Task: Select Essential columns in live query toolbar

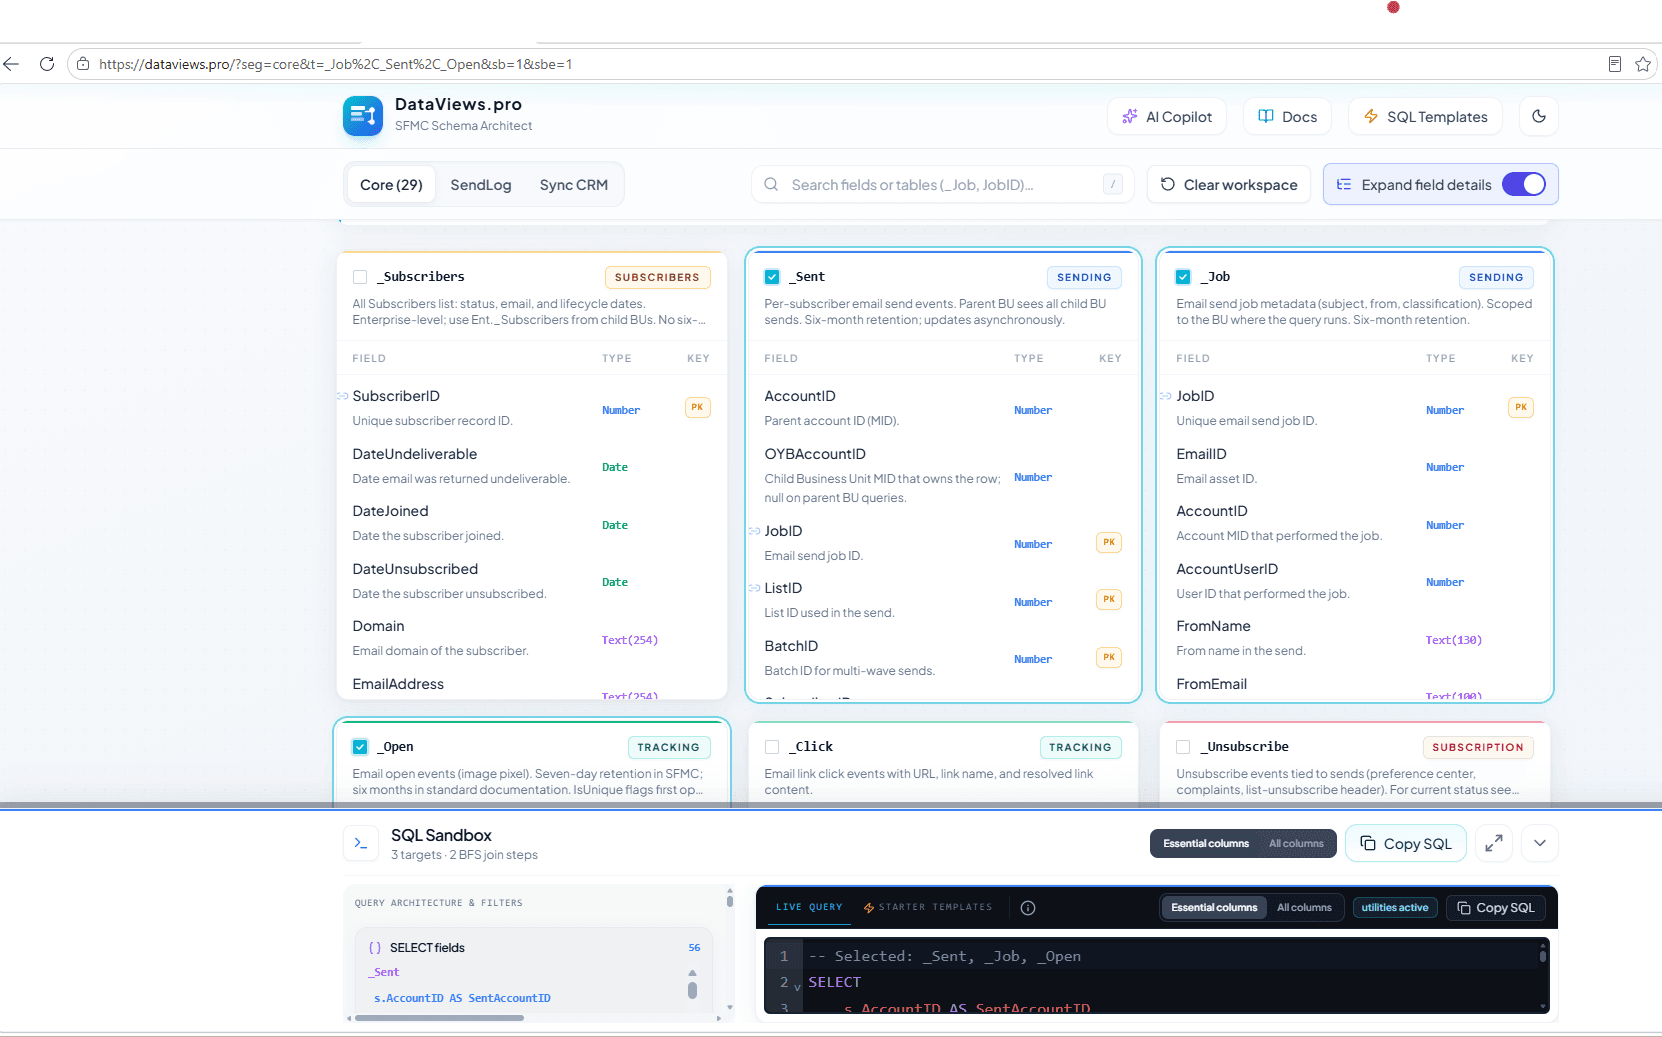Action: [x=1214, y=908]
